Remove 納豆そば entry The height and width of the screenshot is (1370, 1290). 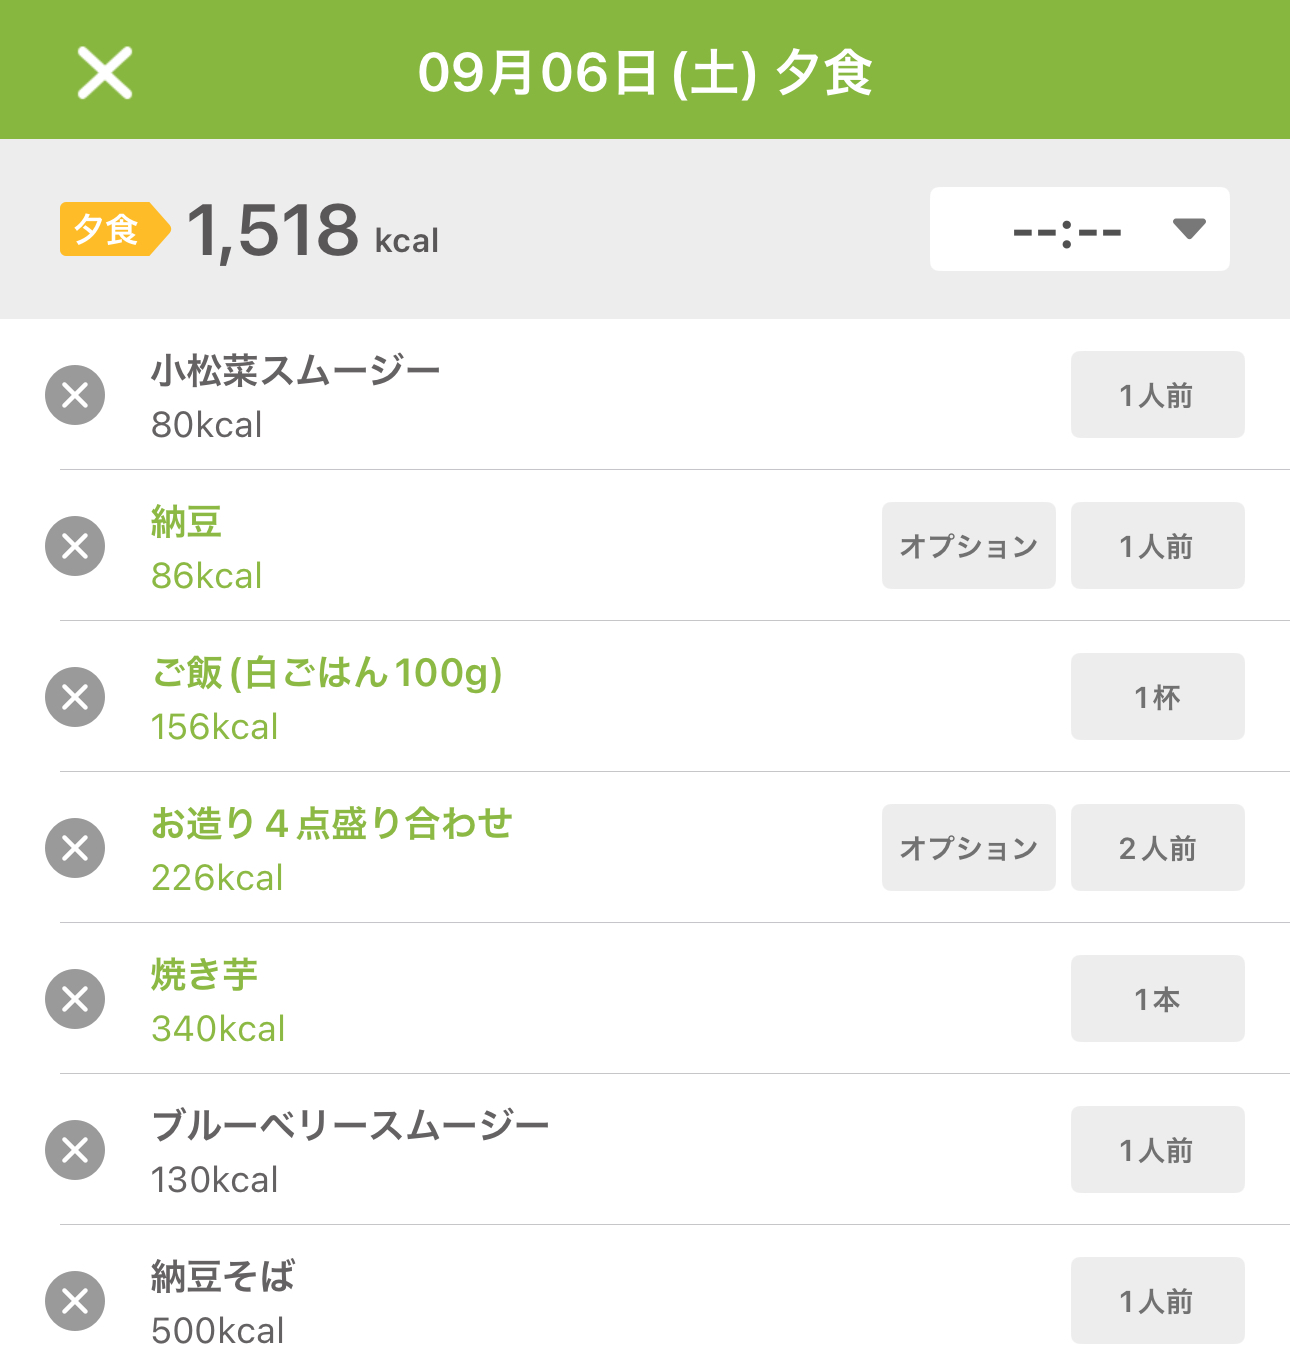(x=75, y=1301)
